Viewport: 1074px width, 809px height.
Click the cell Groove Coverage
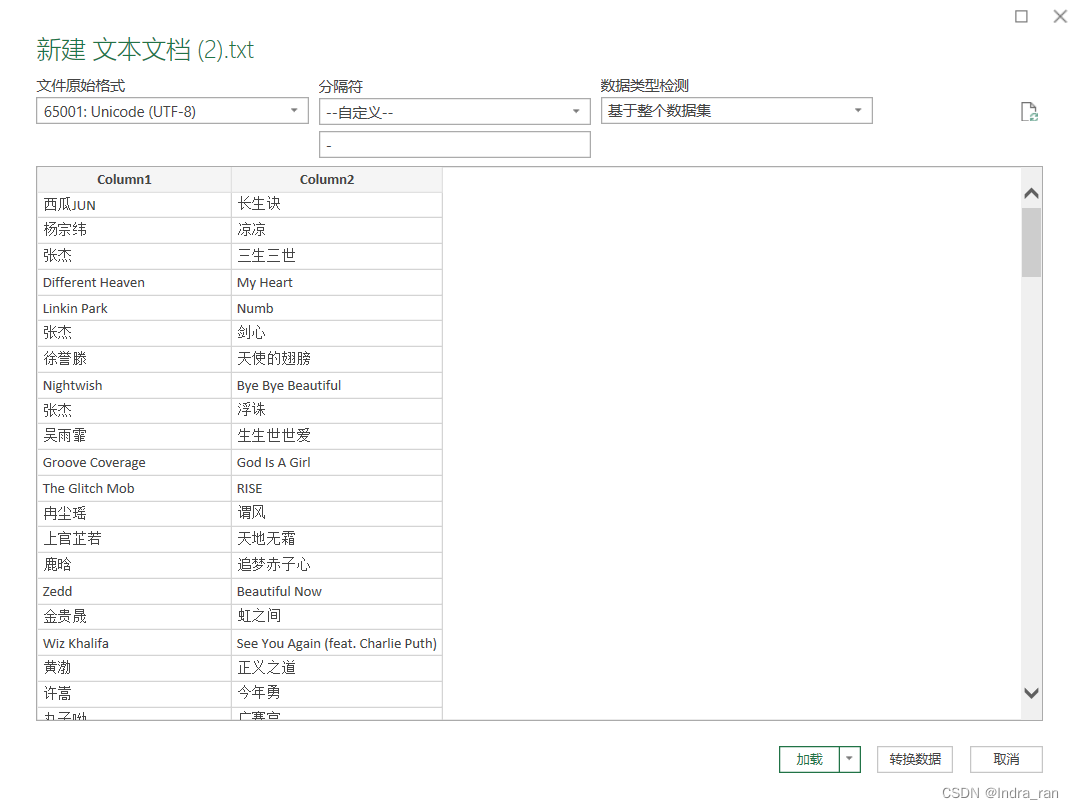click(134, 462)
